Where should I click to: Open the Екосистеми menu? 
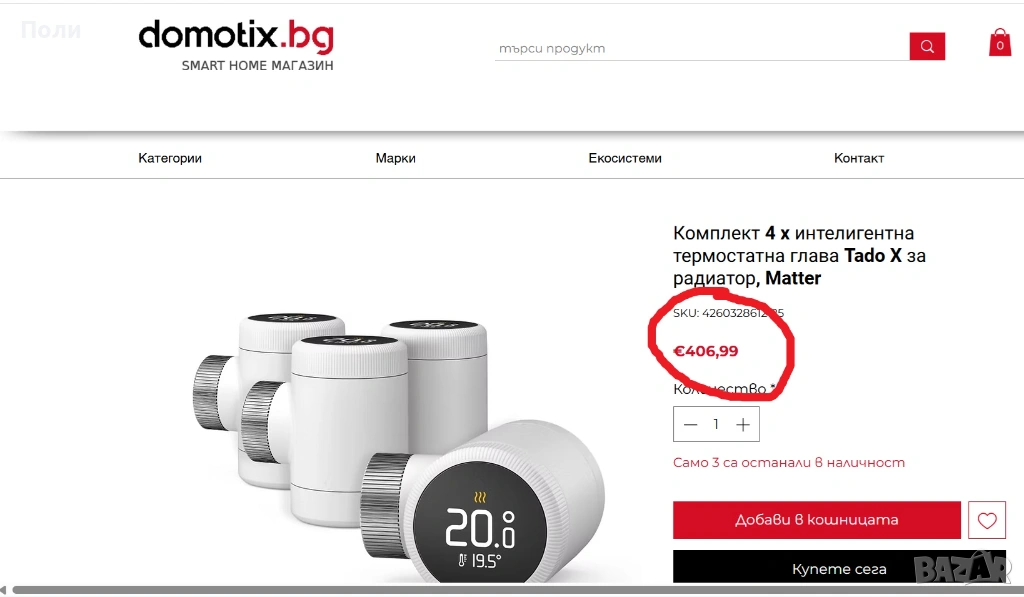point(625,158)
